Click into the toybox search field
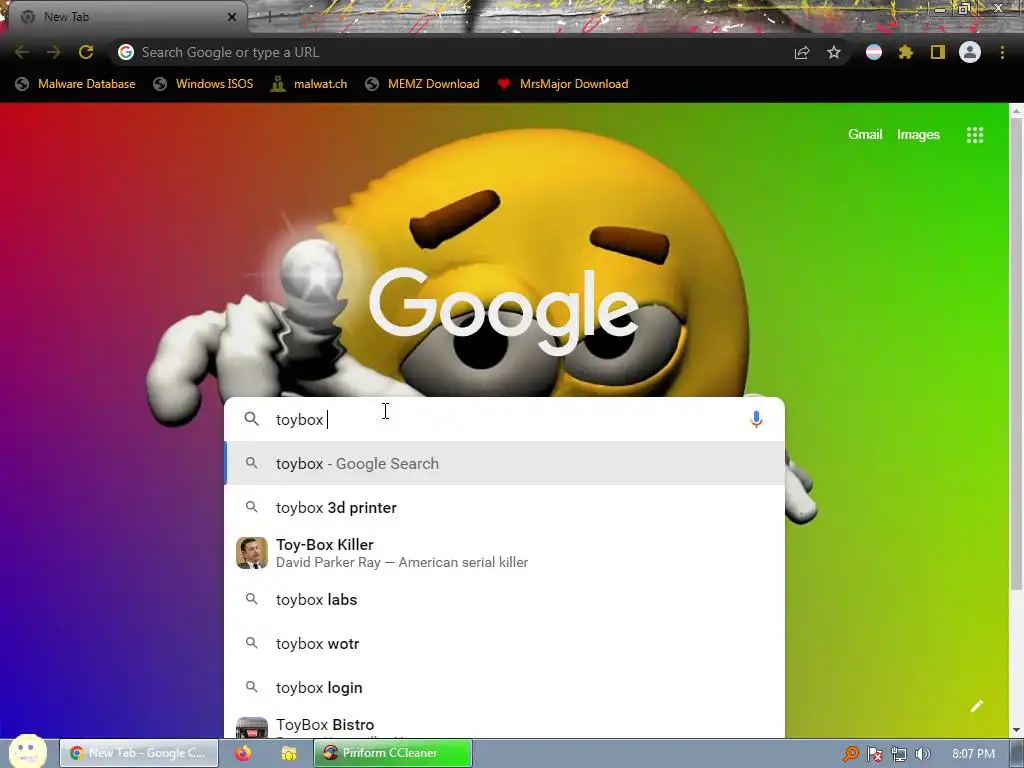This screenshot has height=768, width=1024. 504,419
